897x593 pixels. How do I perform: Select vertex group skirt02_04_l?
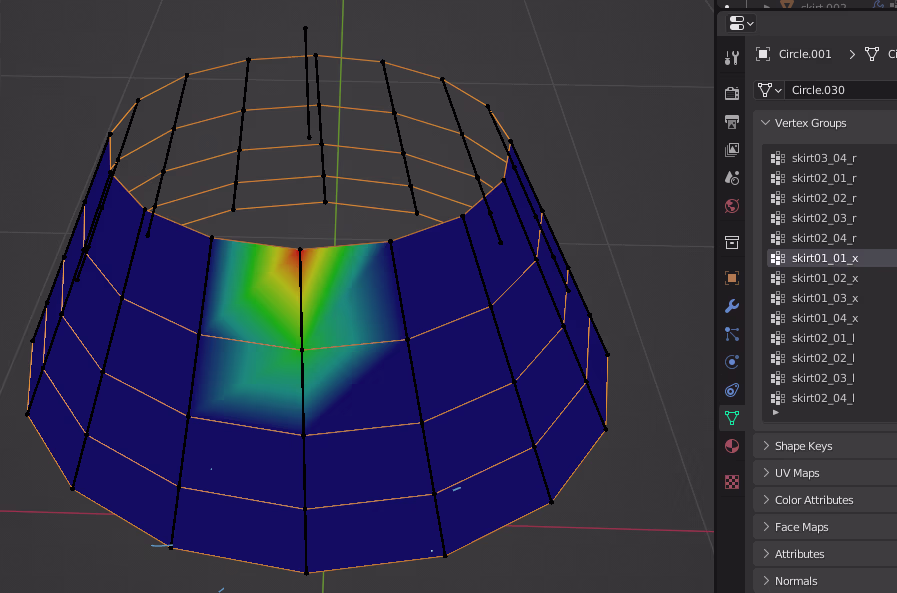tap(832, 398)
